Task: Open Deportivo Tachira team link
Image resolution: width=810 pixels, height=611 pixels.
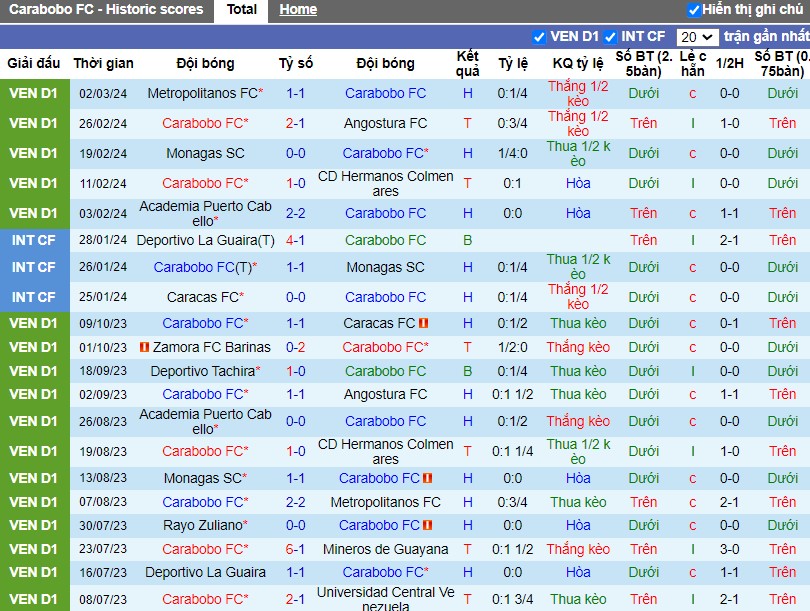Action: [x=205, y=371]
